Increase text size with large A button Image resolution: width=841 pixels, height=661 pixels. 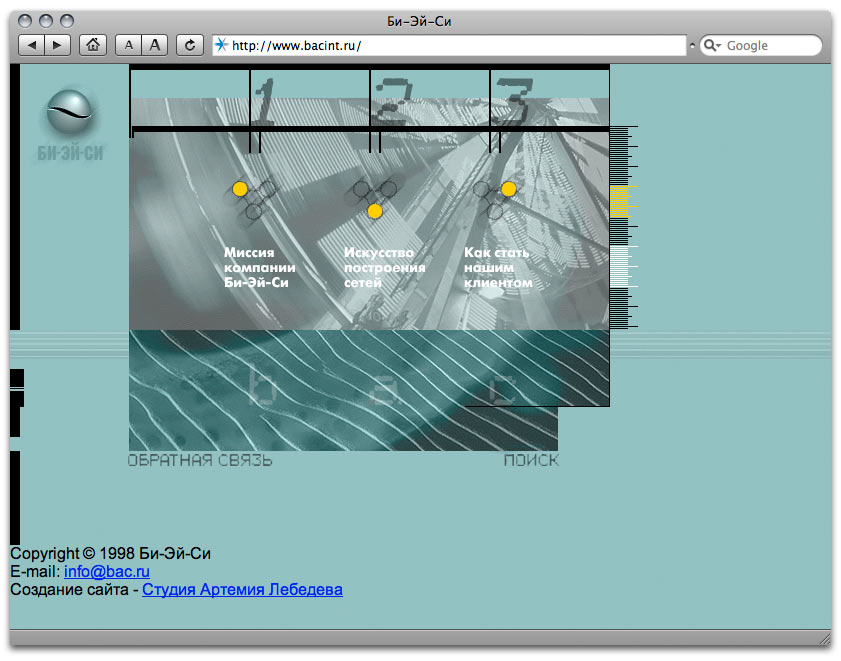tap(154, 45)
